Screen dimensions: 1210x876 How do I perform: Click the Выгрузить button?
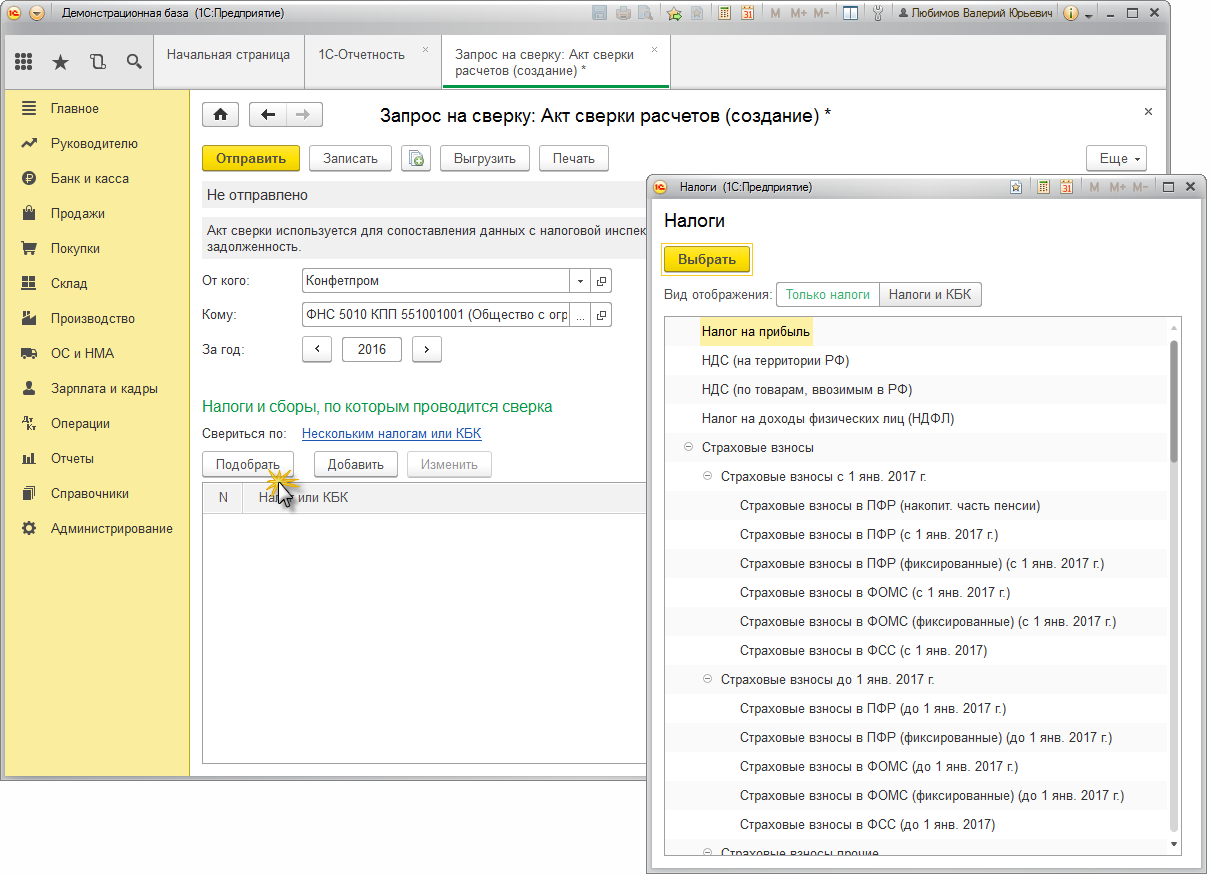(484, 158)
